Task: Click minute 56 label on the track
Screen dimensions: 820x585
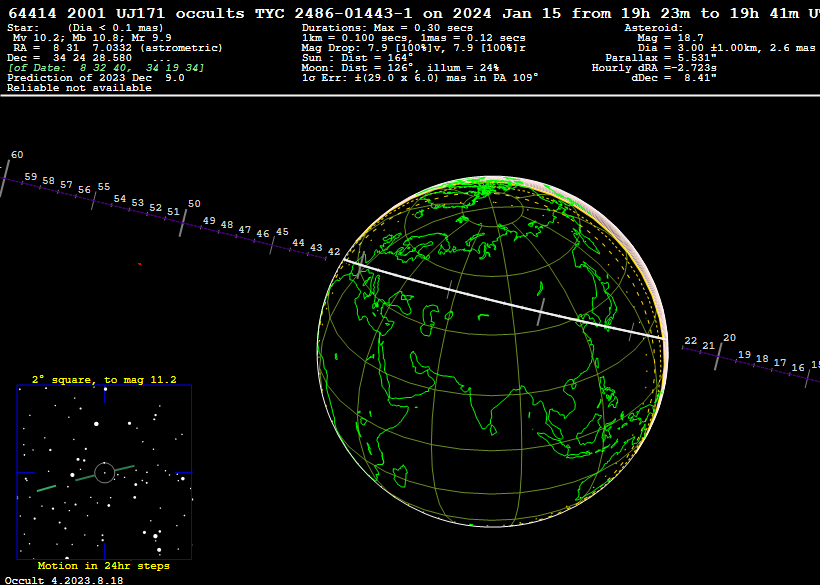Action: (x=85, y=190)
